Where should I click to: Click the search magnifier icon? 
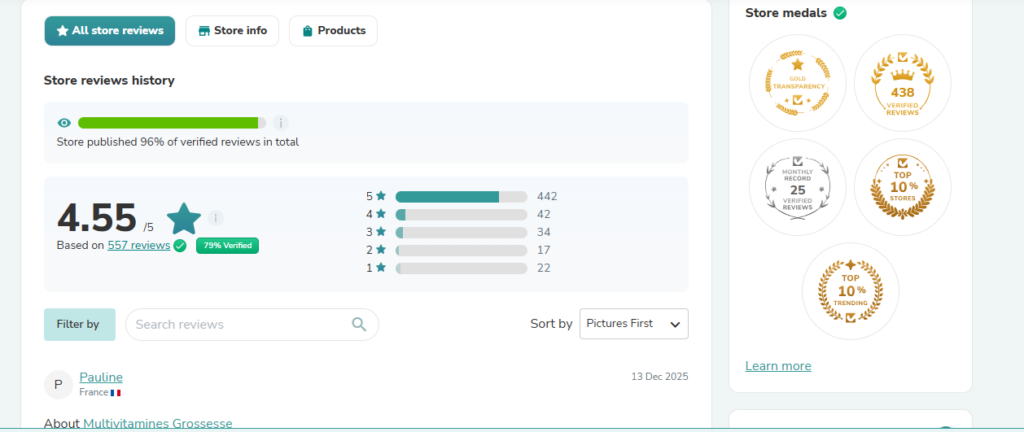tap(359, 324)
